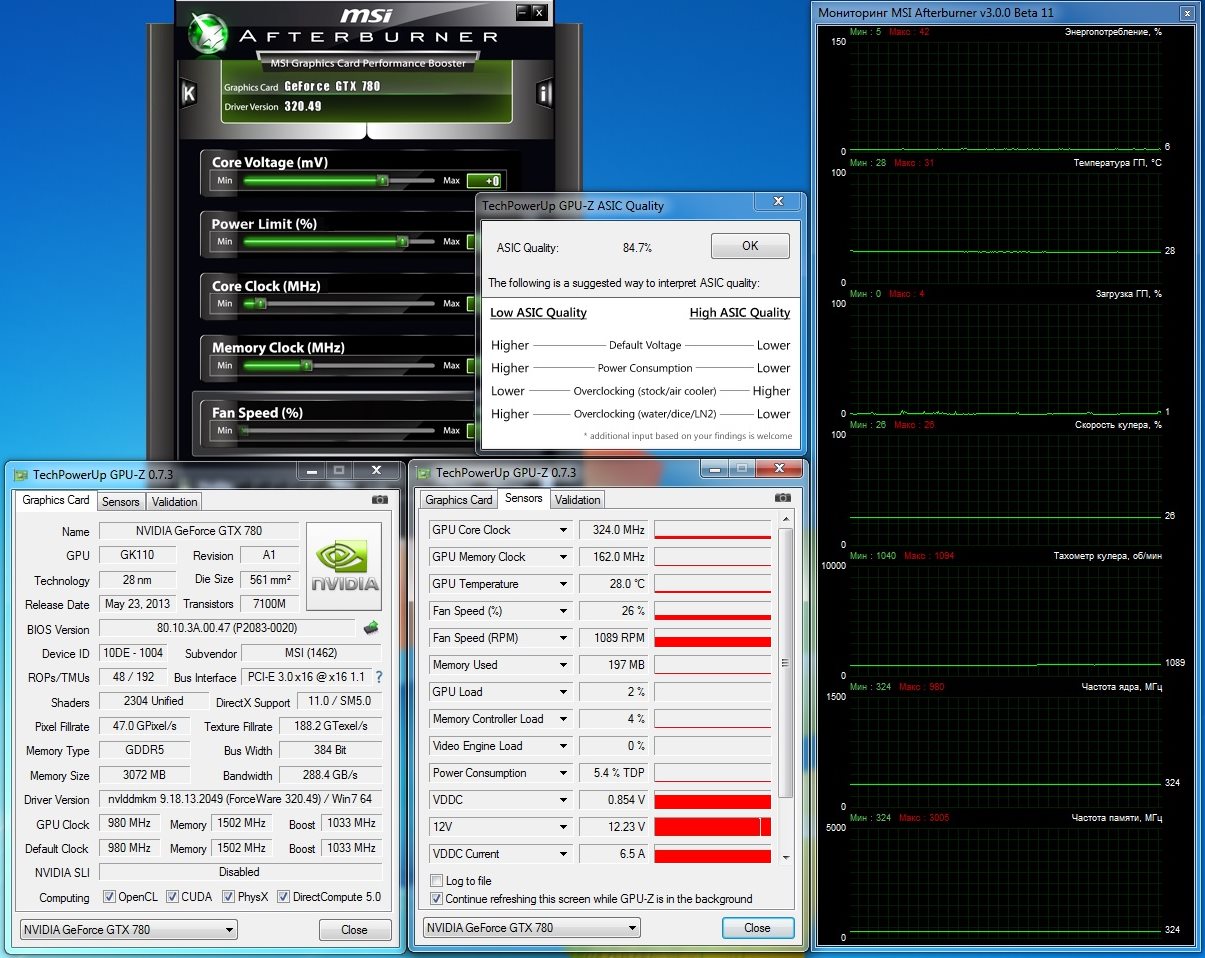Uncheck Continue refreshing in background option
This screenshot has height=958, width=1205.
click(x=436, y=899)
